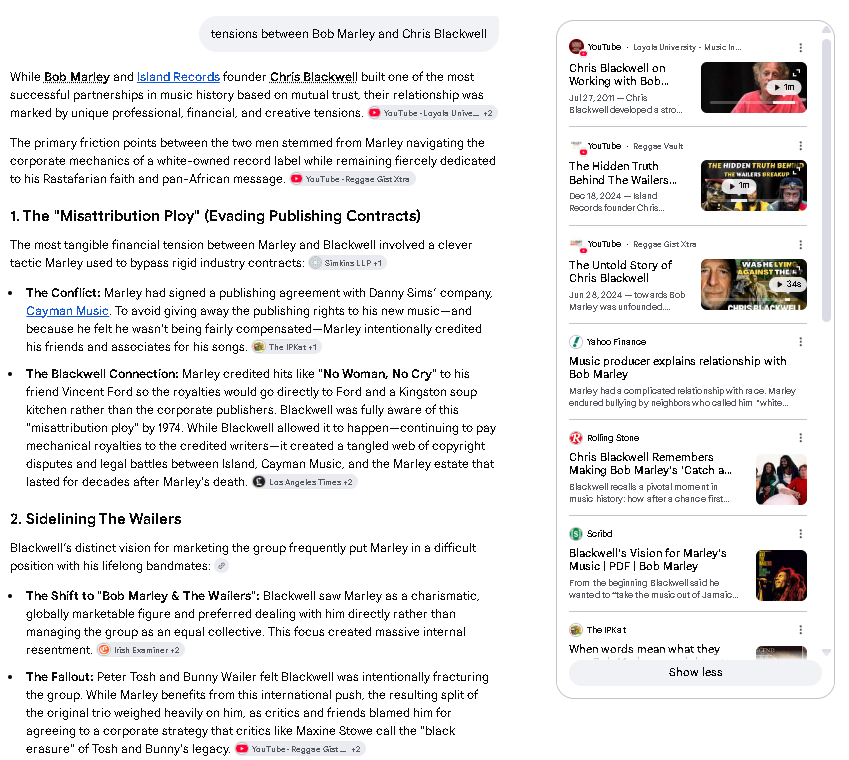Click the underlined Chris Blackwell name

coord(314,77)
